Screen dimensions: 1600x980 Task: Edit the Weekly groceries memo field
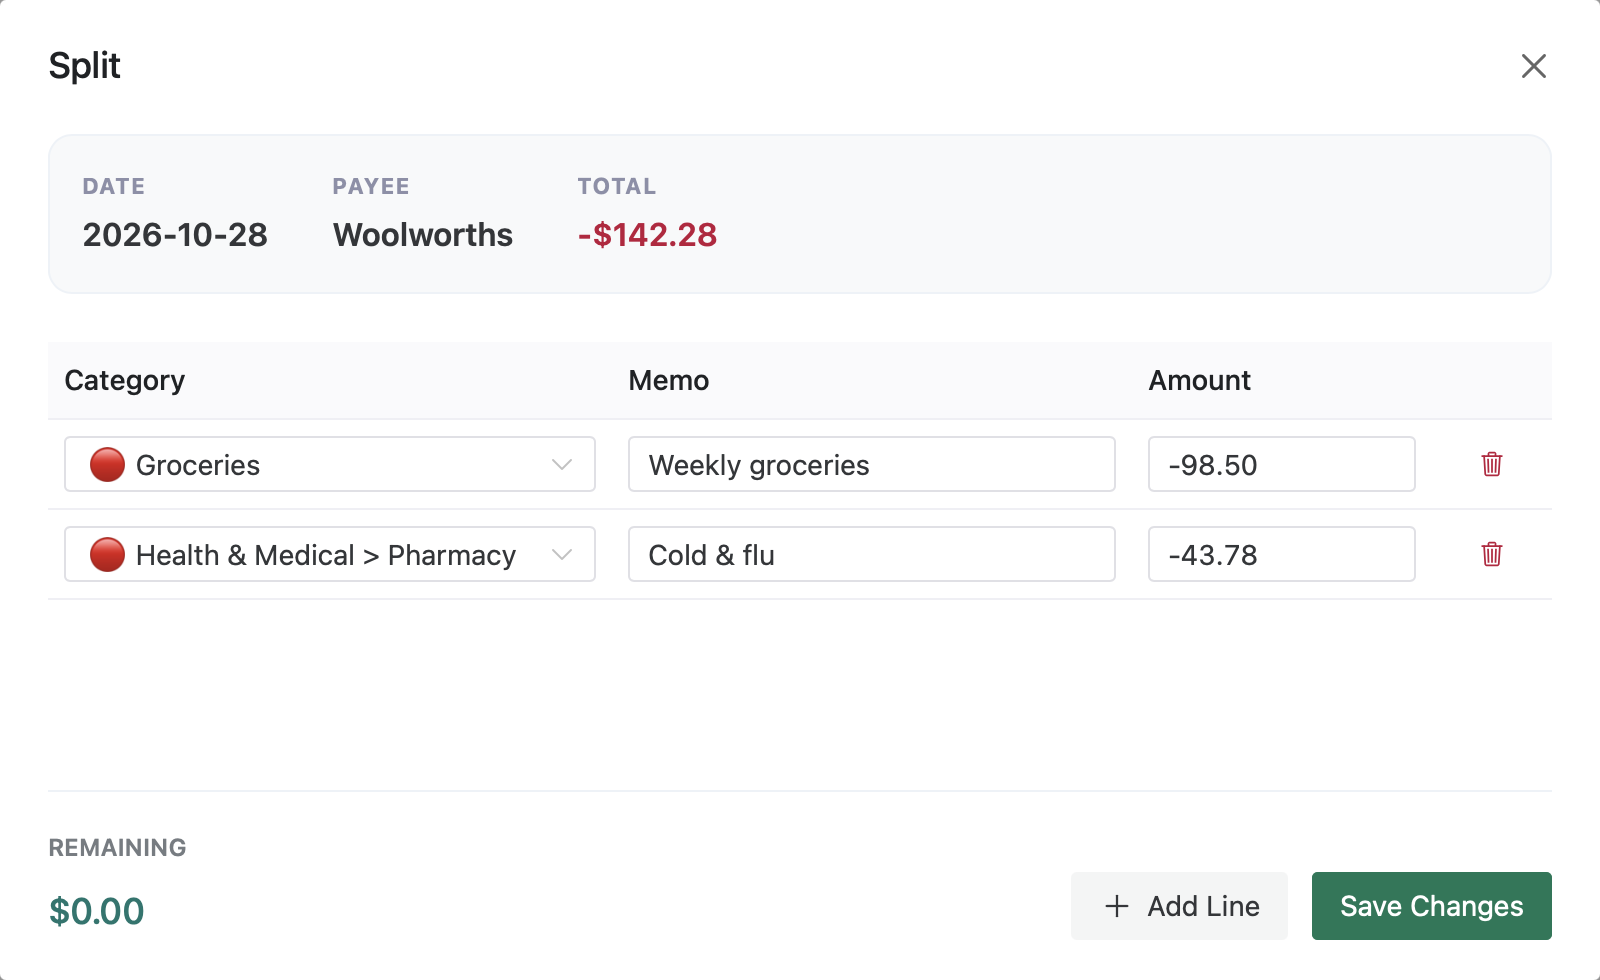tap(871, 464)
